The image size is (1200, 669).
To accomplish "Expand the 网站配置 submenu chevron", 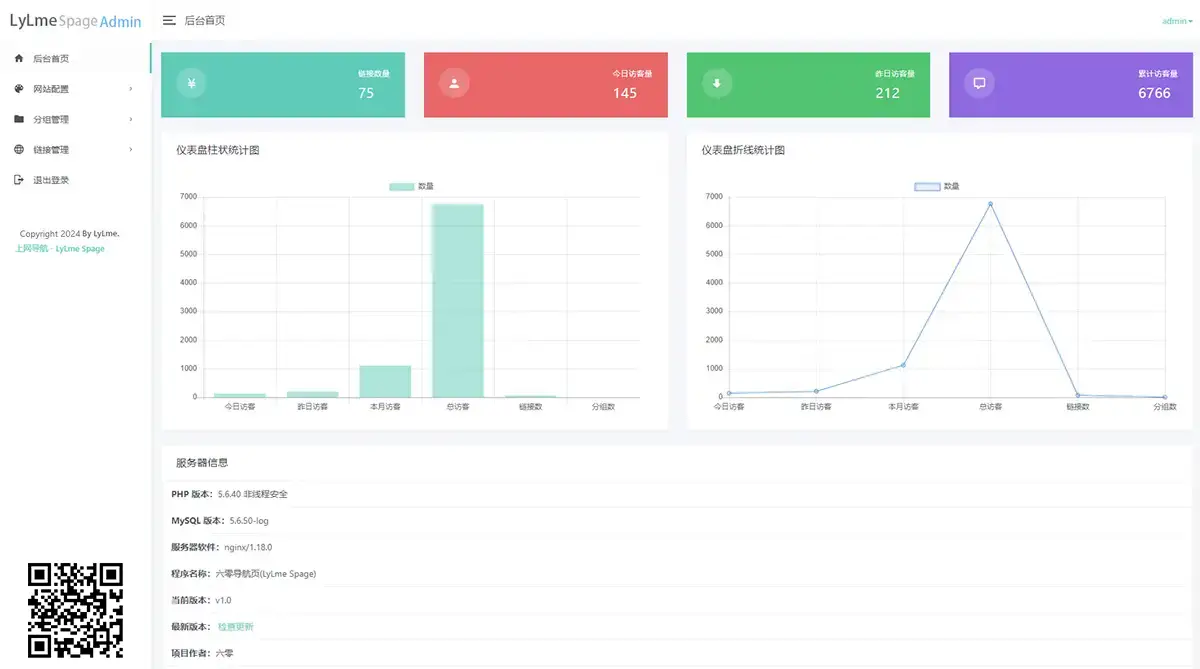I will (131, 89).
